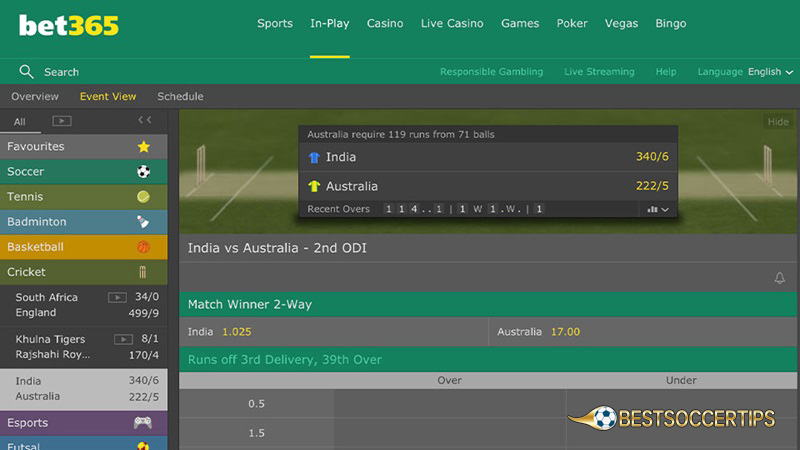Click the Favourites star icon

(143, 147)
